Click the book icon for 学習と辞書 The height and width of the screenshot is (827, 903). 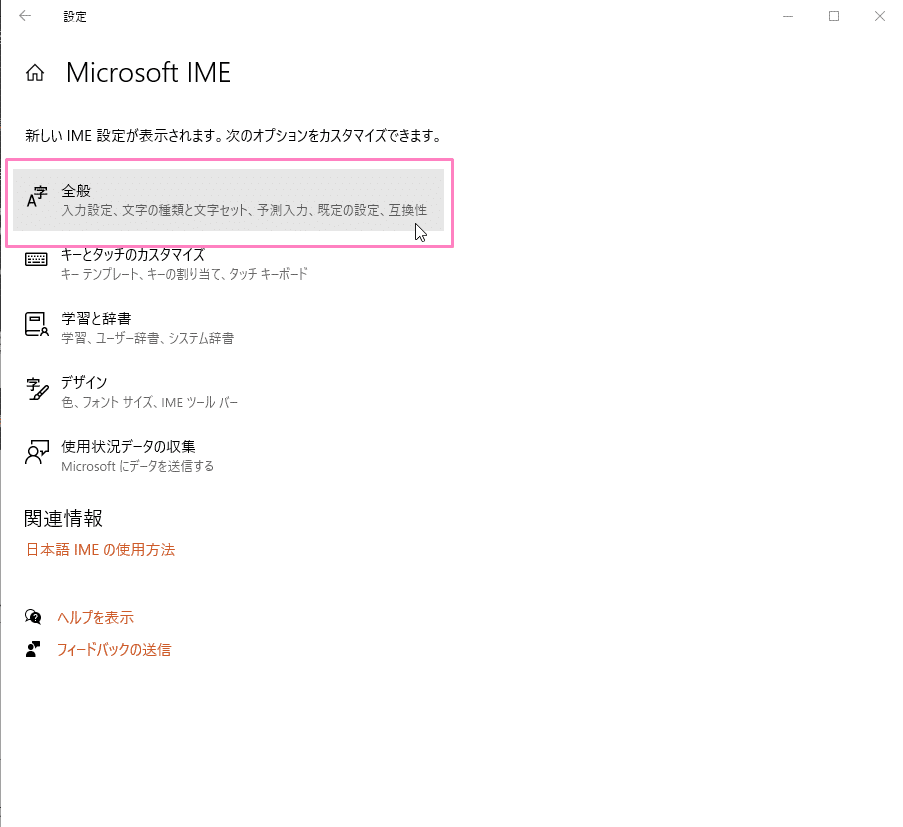pos(37,324)
